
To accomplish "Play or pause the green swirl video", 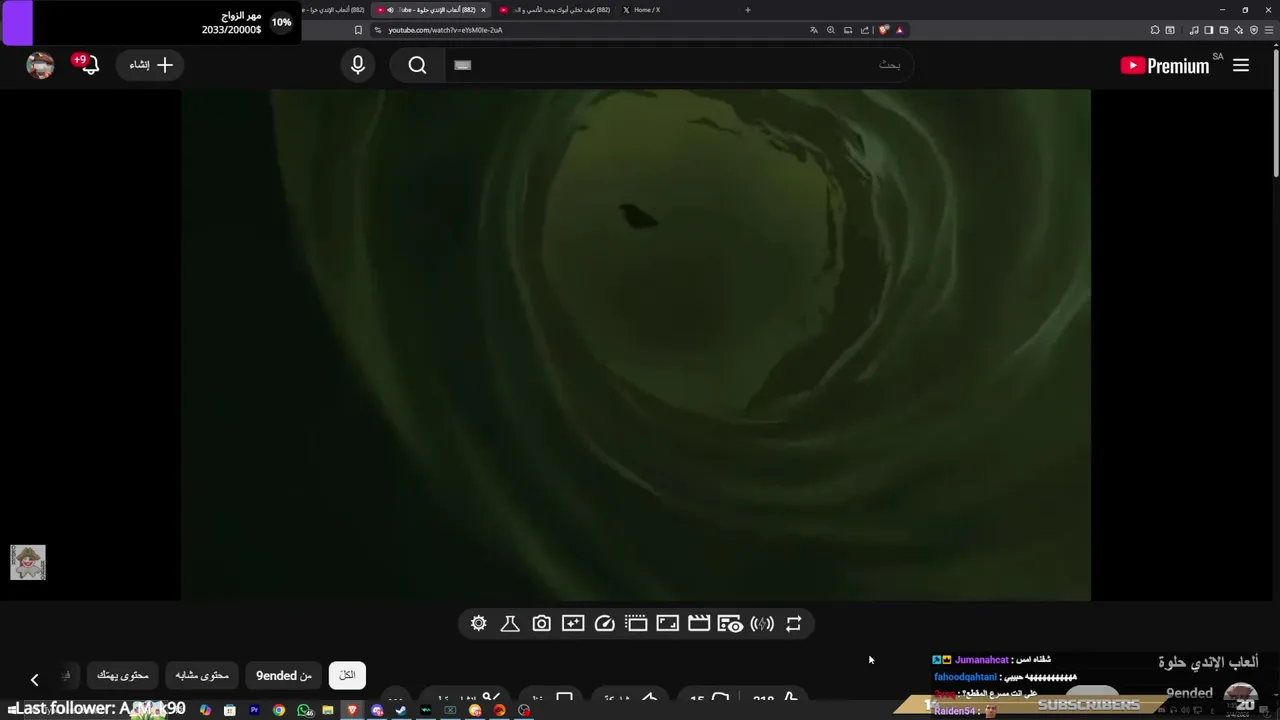I will tap(636, 345).
